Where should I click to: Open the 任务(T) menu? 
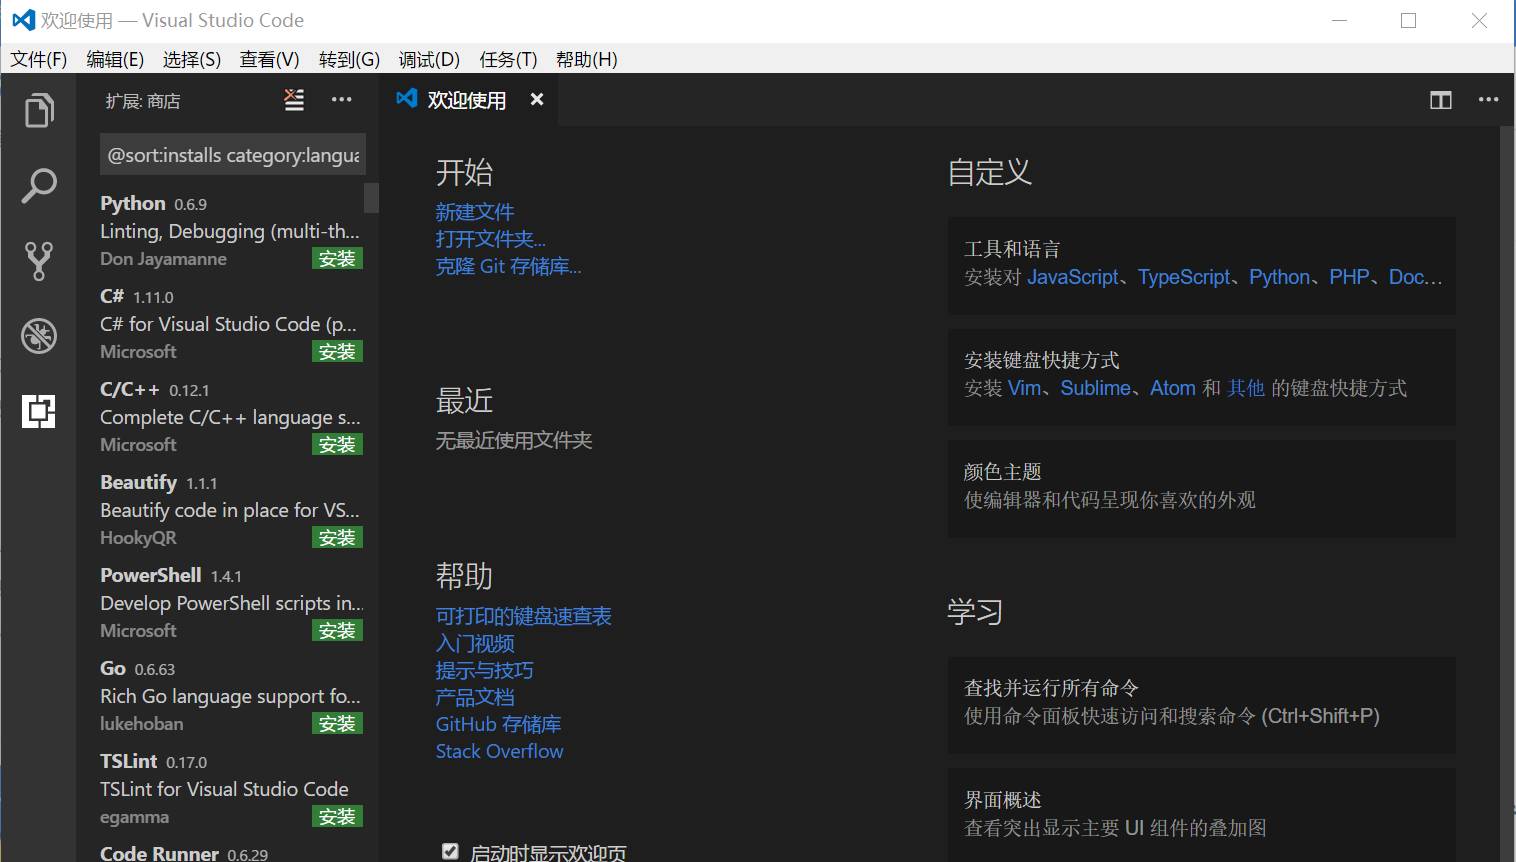point(508,59)
